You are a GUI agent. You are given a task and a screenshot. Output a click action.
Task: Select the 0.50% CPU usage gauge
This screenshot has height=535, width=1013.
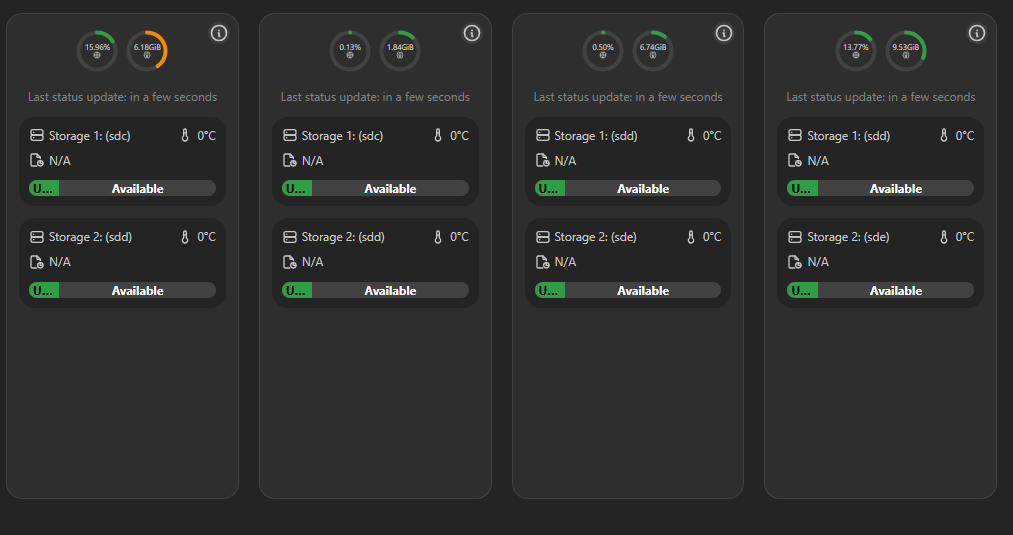click(603, 51)
